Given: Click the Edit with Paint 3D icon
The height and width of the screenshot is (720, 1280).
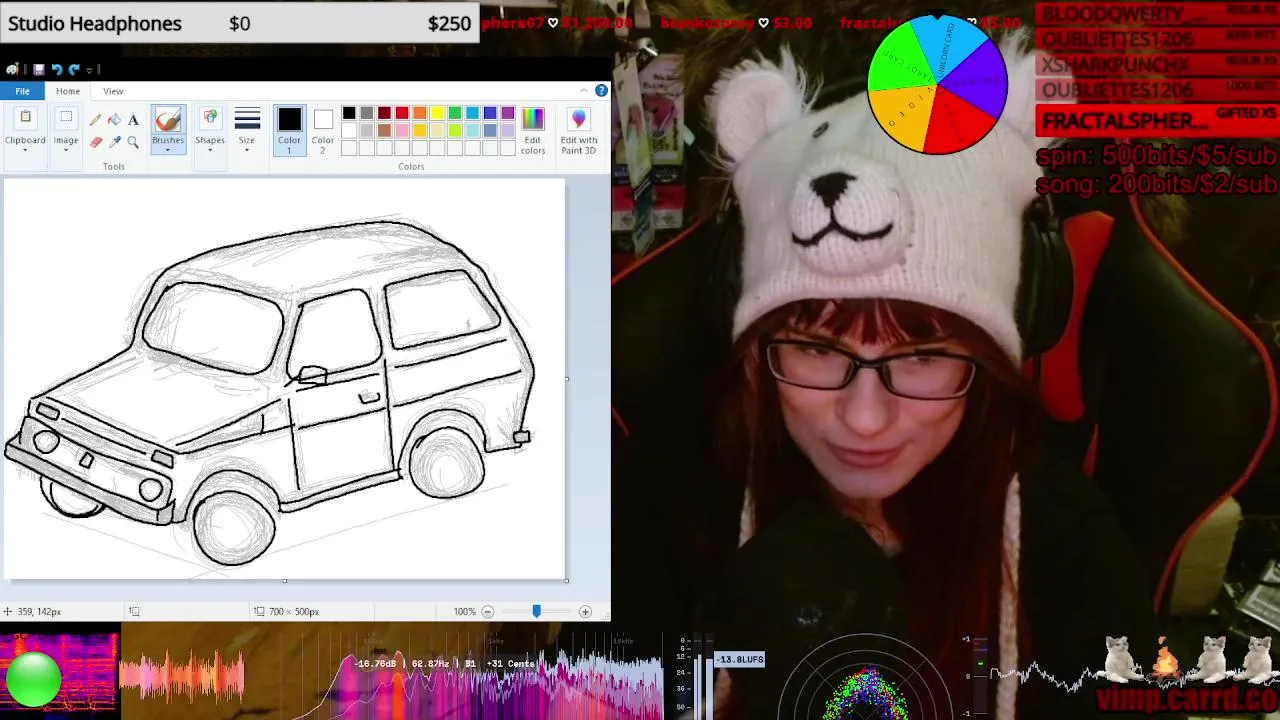Looking at the screenshot, I should pos(578,119).
